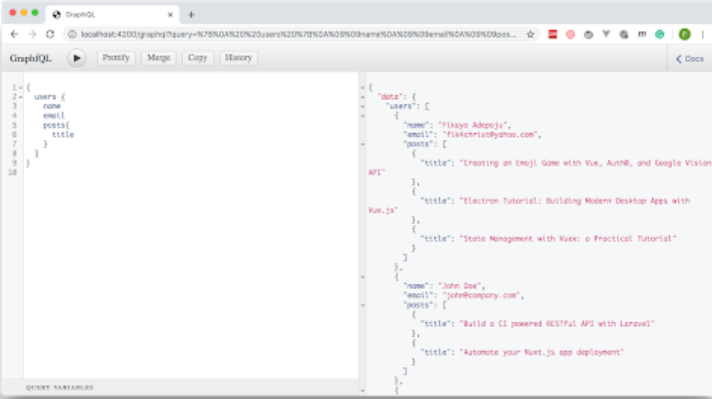Go back in browser history
The width and height of the screenshot is (712, 399).
click(15, 34)
